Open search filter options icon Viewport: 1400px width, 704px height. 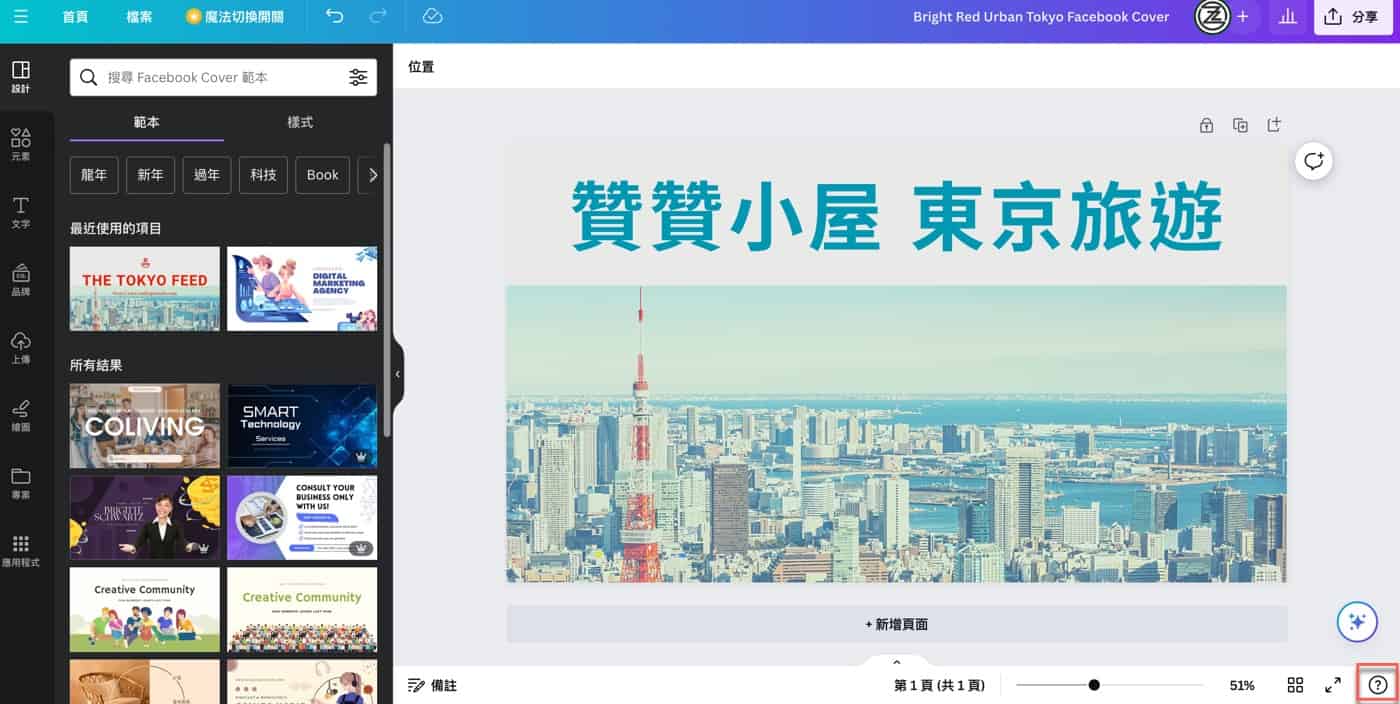pos(358,77)
